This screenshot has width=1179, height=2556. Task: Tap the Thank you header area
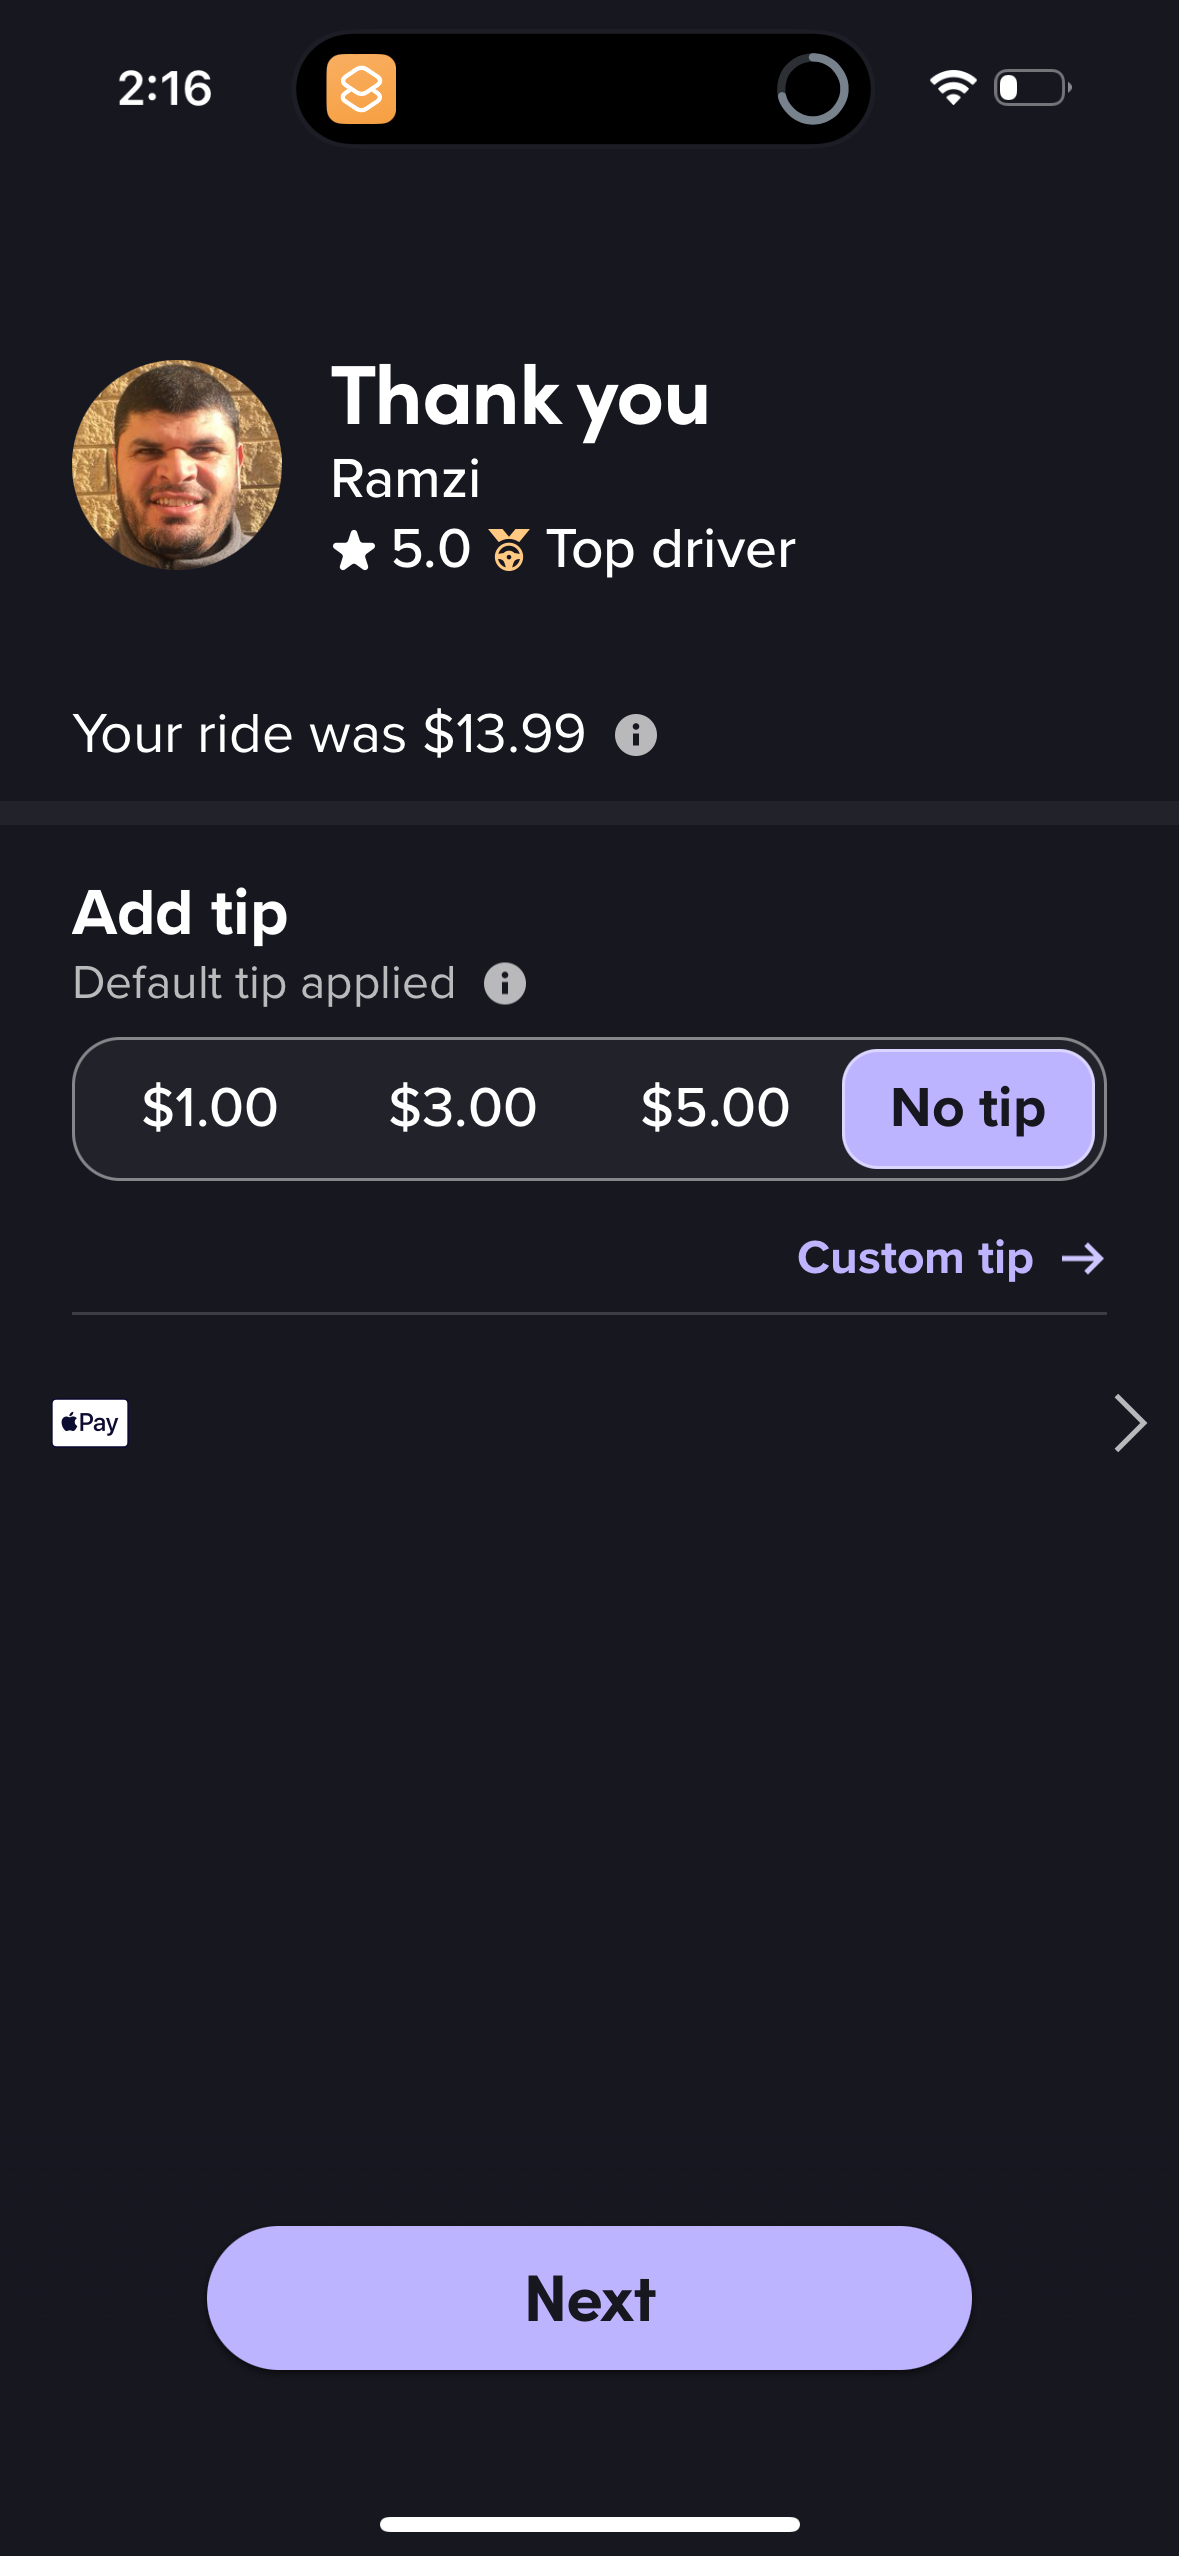point(520,399)
